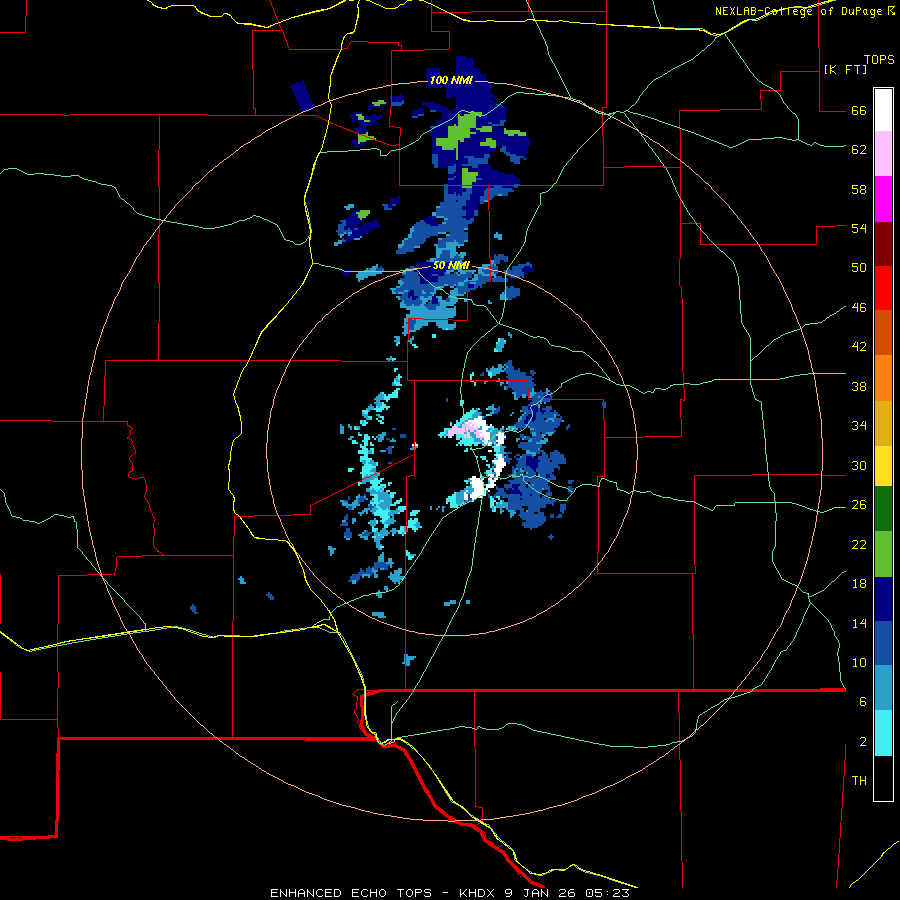Click the magenta 58 kft legend swatch
The image size is (900, 900).
tap(883, 199)
